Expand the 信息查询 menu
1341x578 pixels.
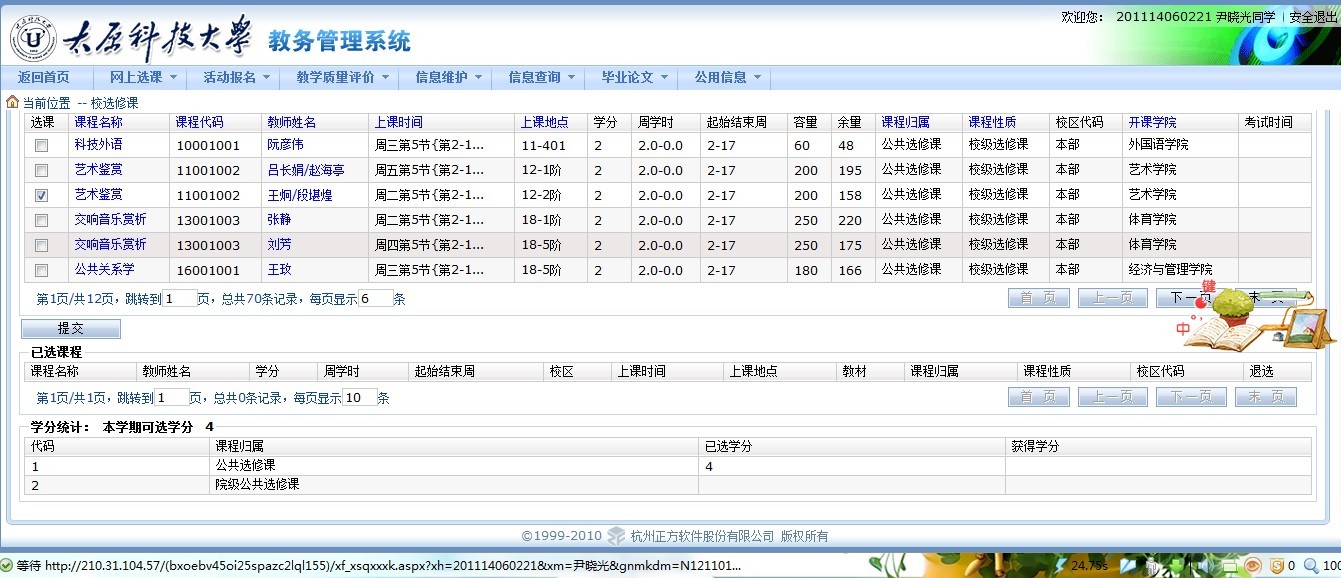point(540,77)
